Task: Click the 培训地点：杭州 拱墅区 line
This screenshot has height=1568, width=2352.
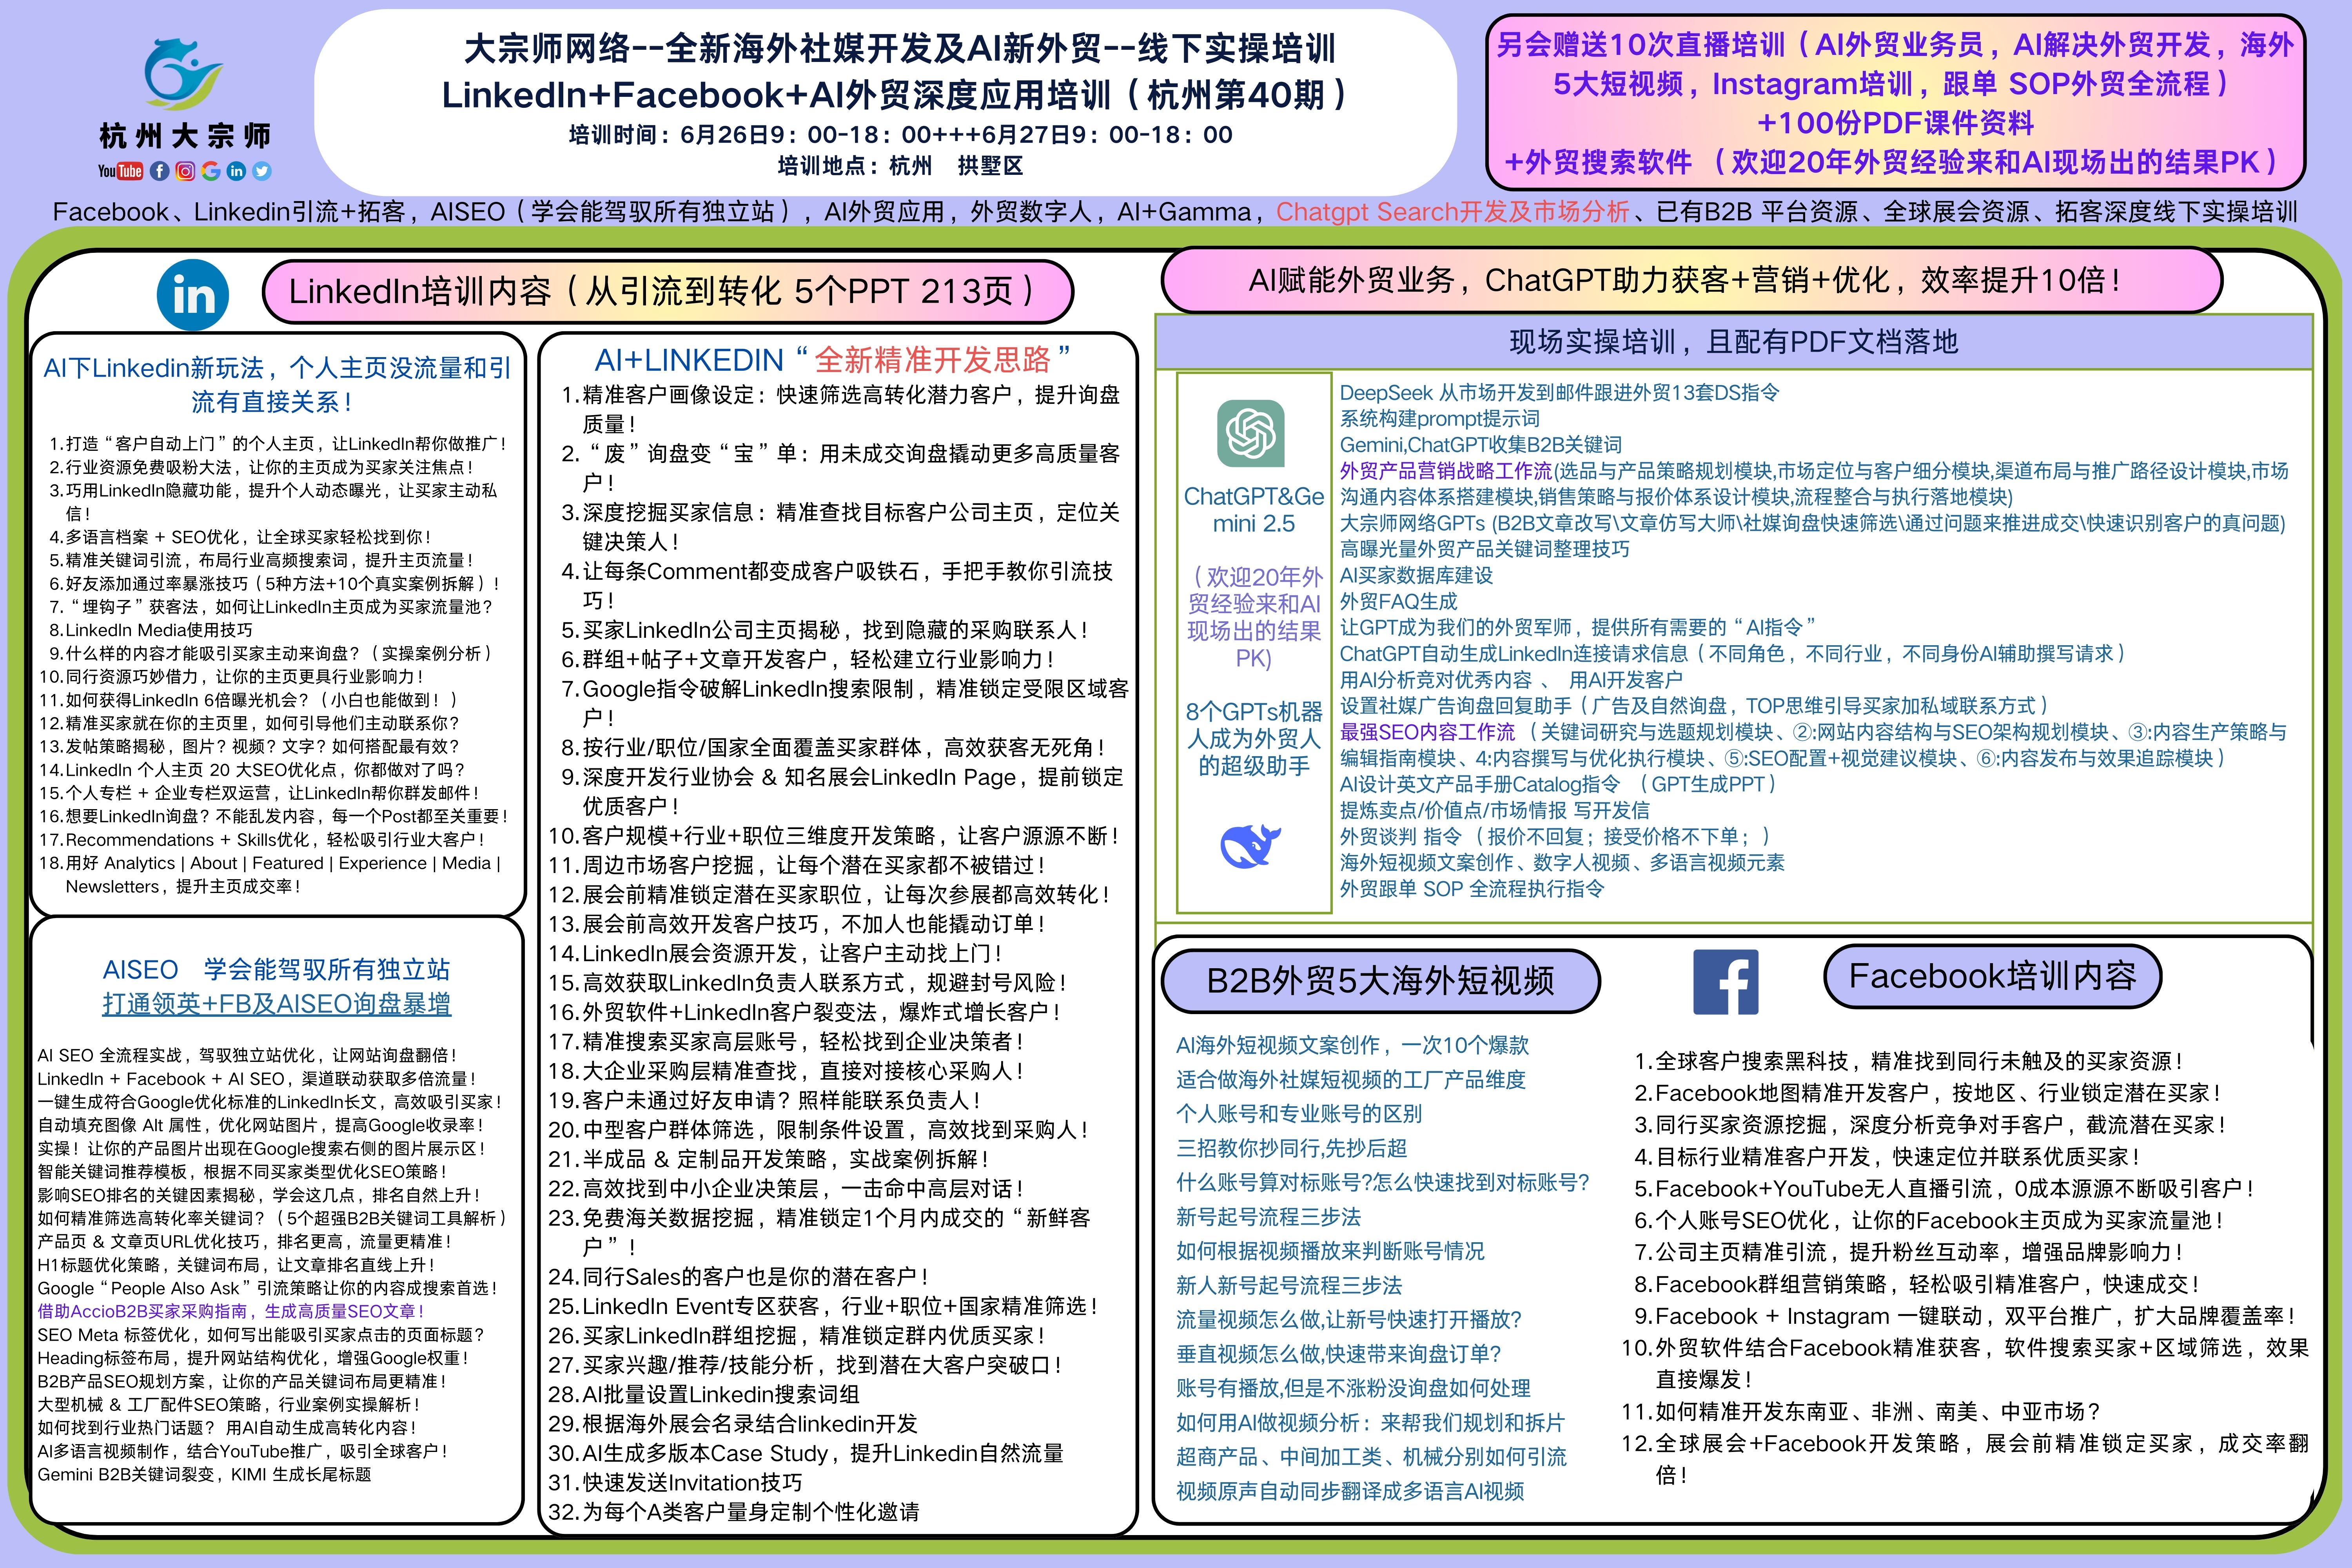Action: coord(900,166)
